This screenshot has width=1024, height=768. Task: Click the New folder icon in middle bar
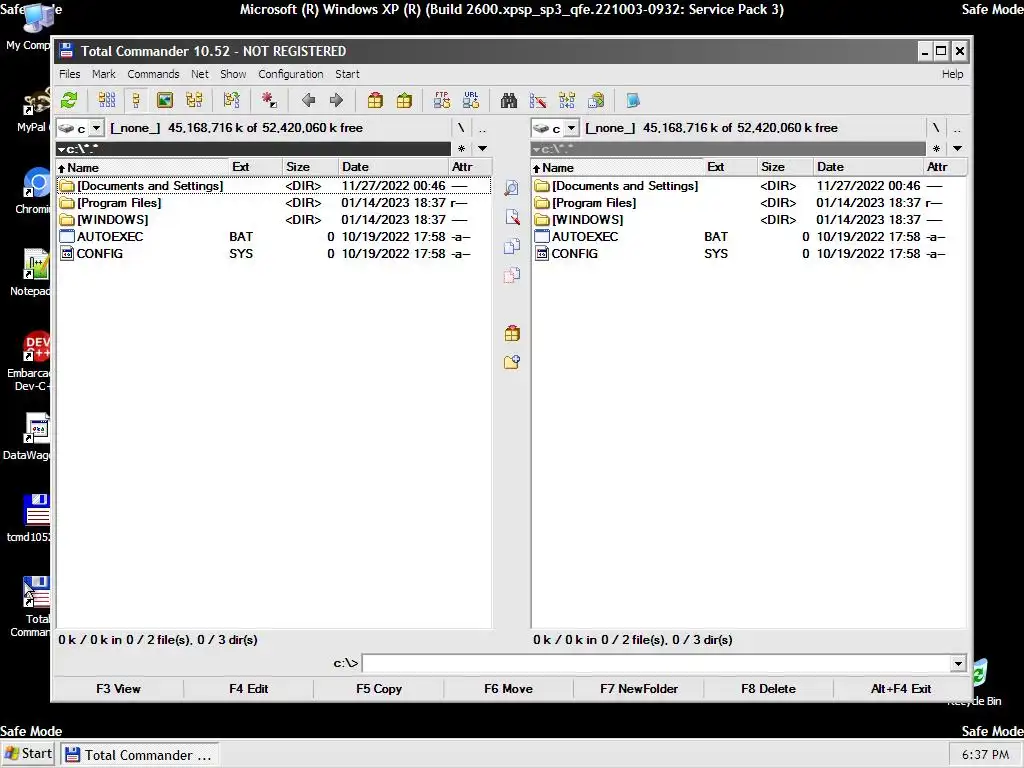pos(512,362)
